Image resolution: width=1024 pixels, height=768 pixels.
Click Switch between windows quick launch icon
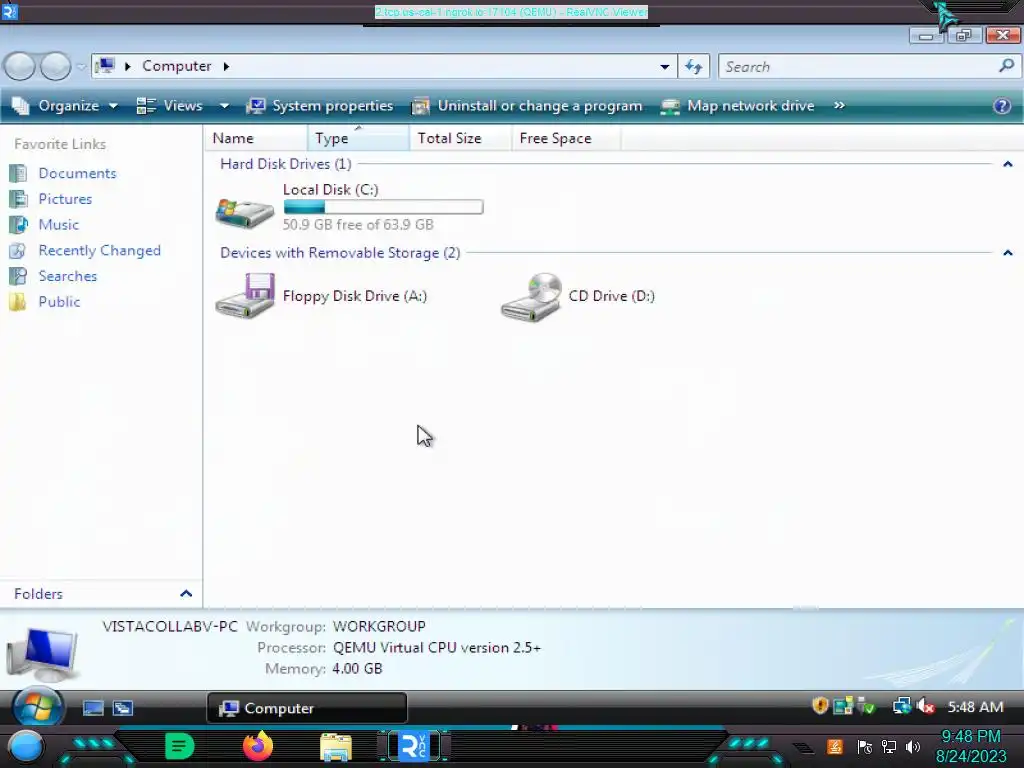[x=123, y=708]
